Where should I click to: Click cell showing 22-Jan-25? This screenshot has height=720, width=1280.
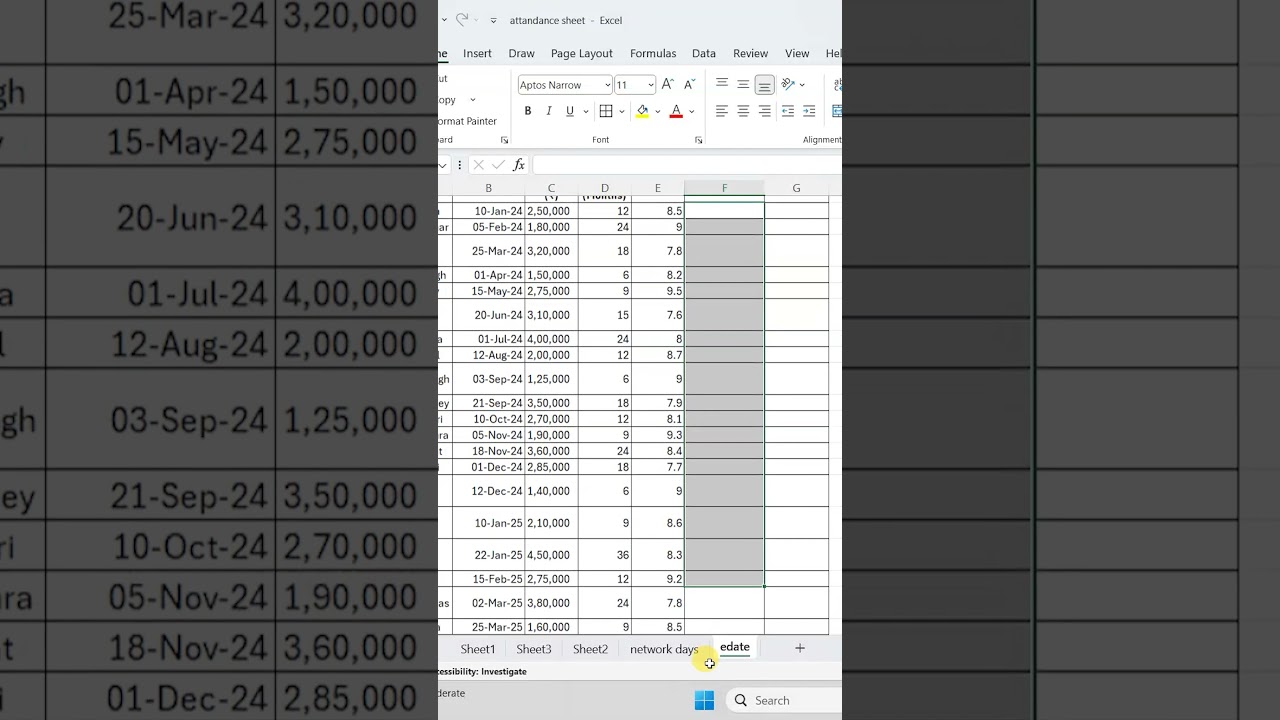click(x=488, y=555)
